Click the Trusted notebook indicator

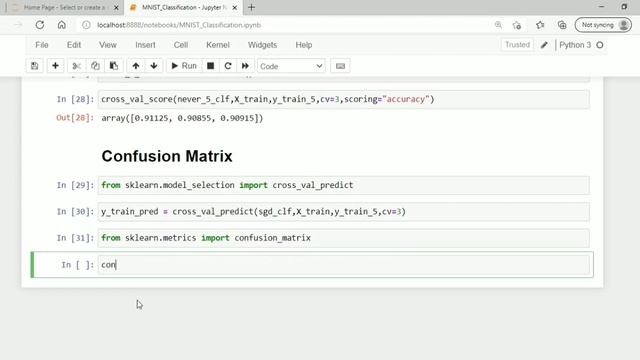(517, 45)
